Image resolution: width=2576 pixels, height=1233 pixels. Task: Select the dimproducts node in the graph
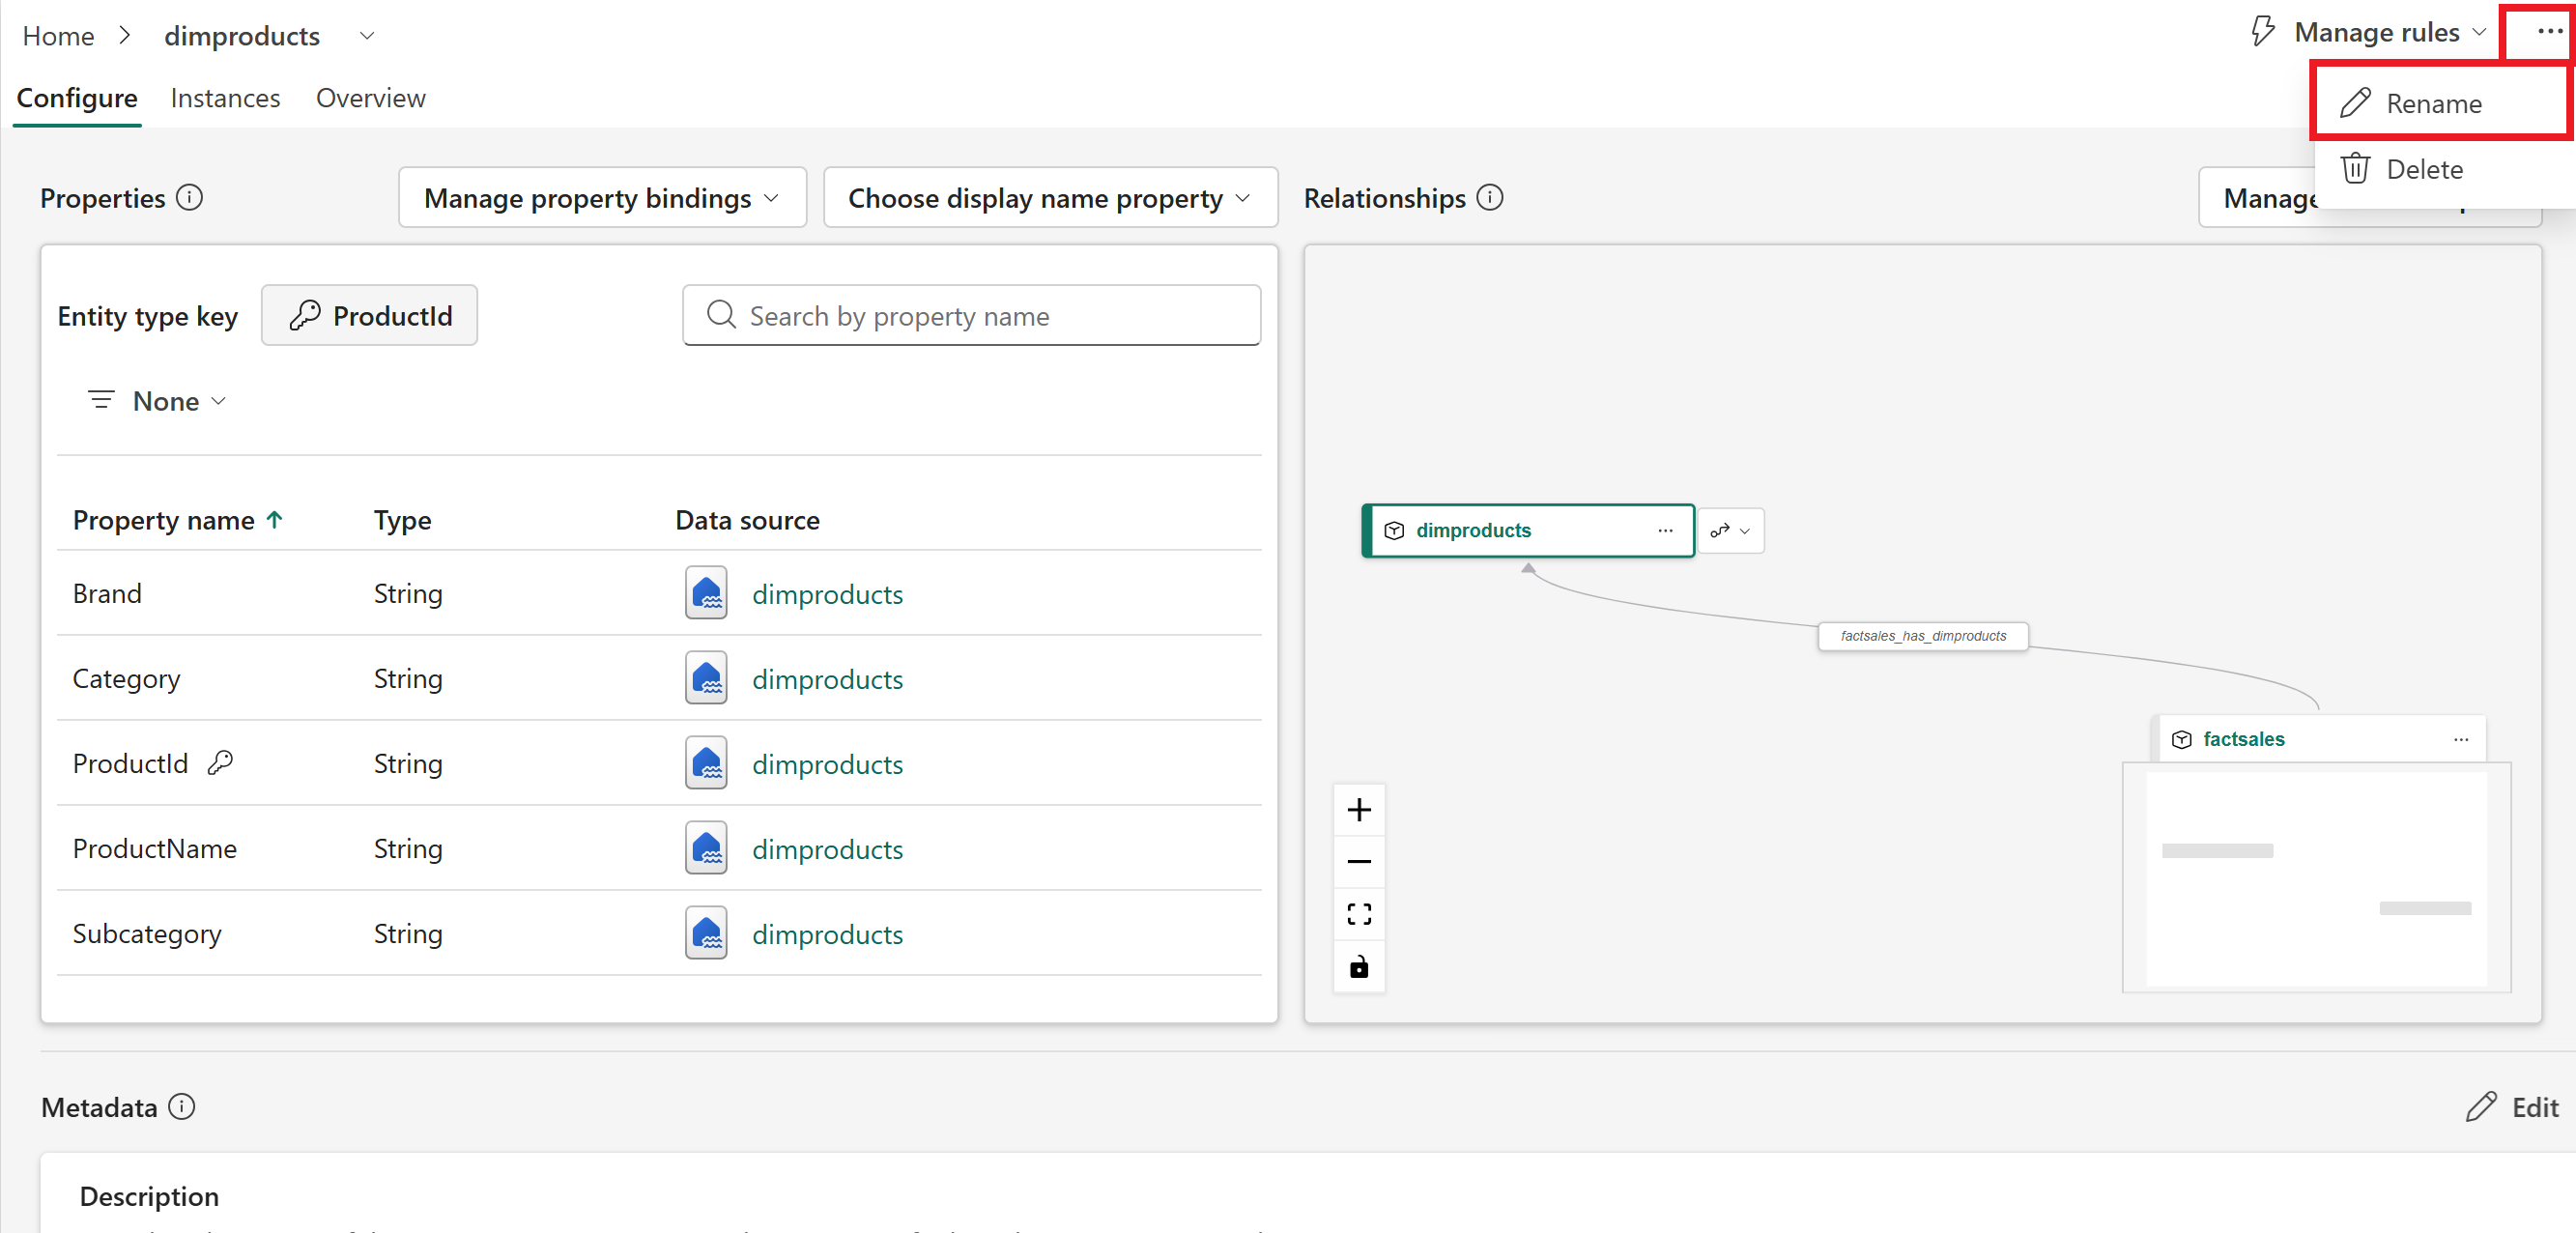click(x=1526, y=530)
